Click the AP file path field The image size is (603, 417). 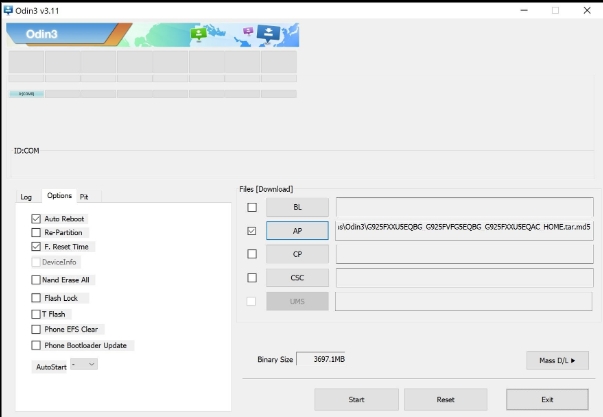pyautogui.click(x=465, y=231)
